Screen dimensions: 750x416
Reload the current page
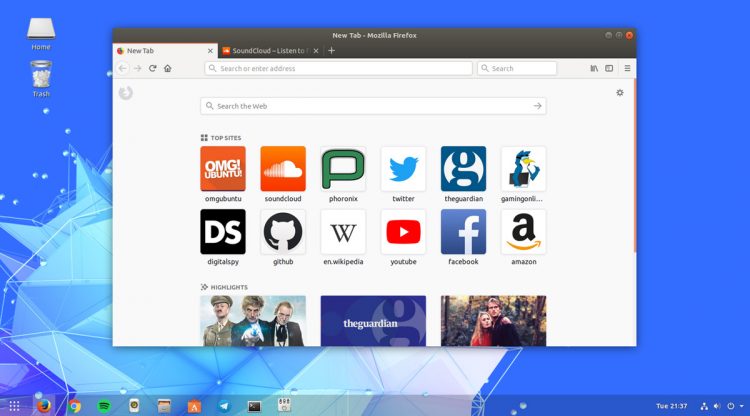click(x=153, y=68)
